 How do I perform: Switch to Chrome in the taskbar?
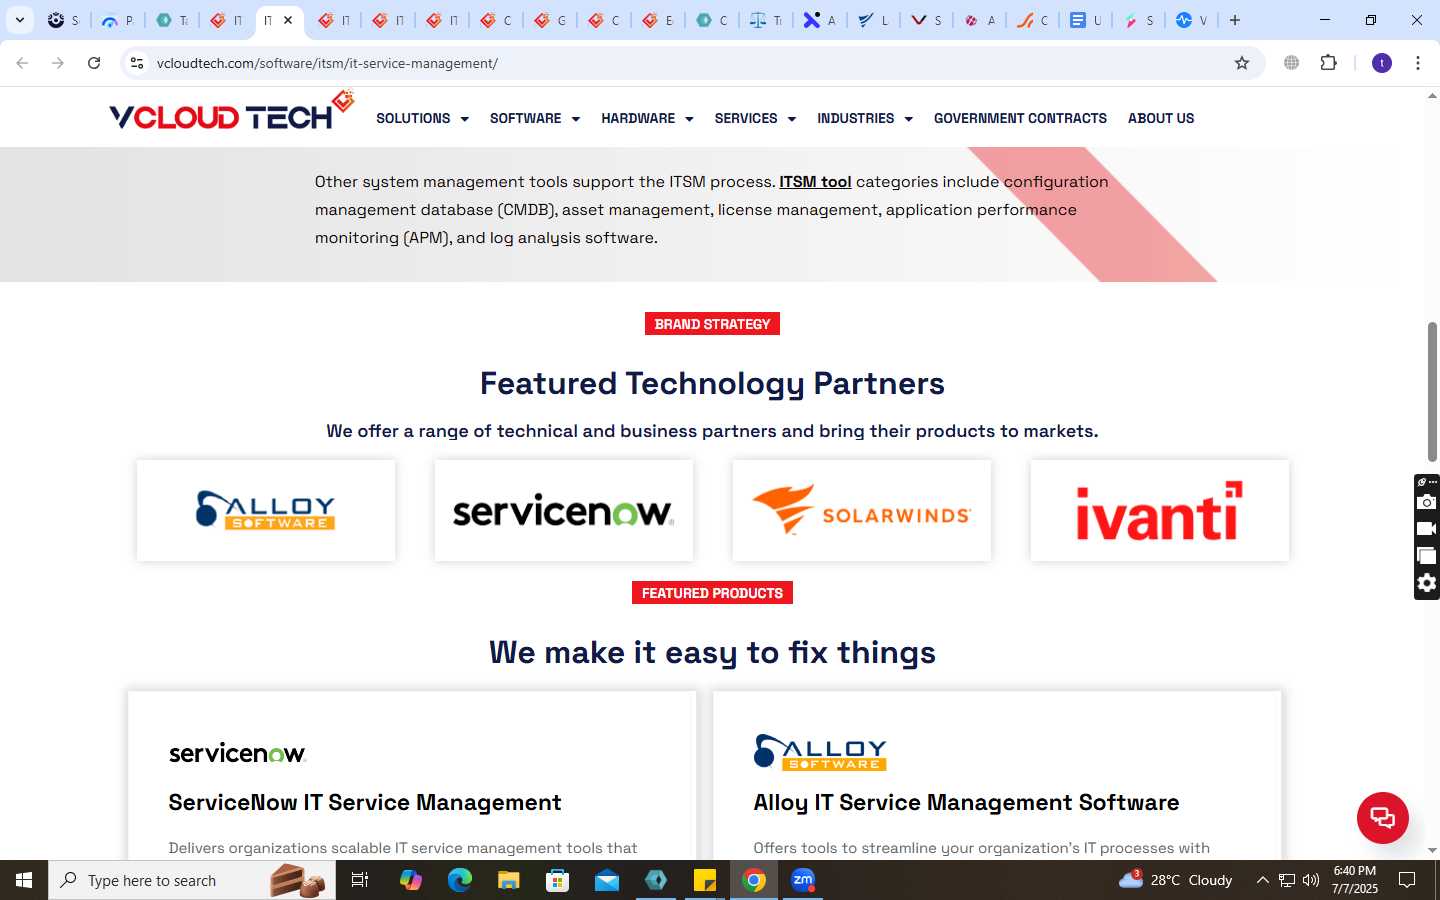(754, 880)
